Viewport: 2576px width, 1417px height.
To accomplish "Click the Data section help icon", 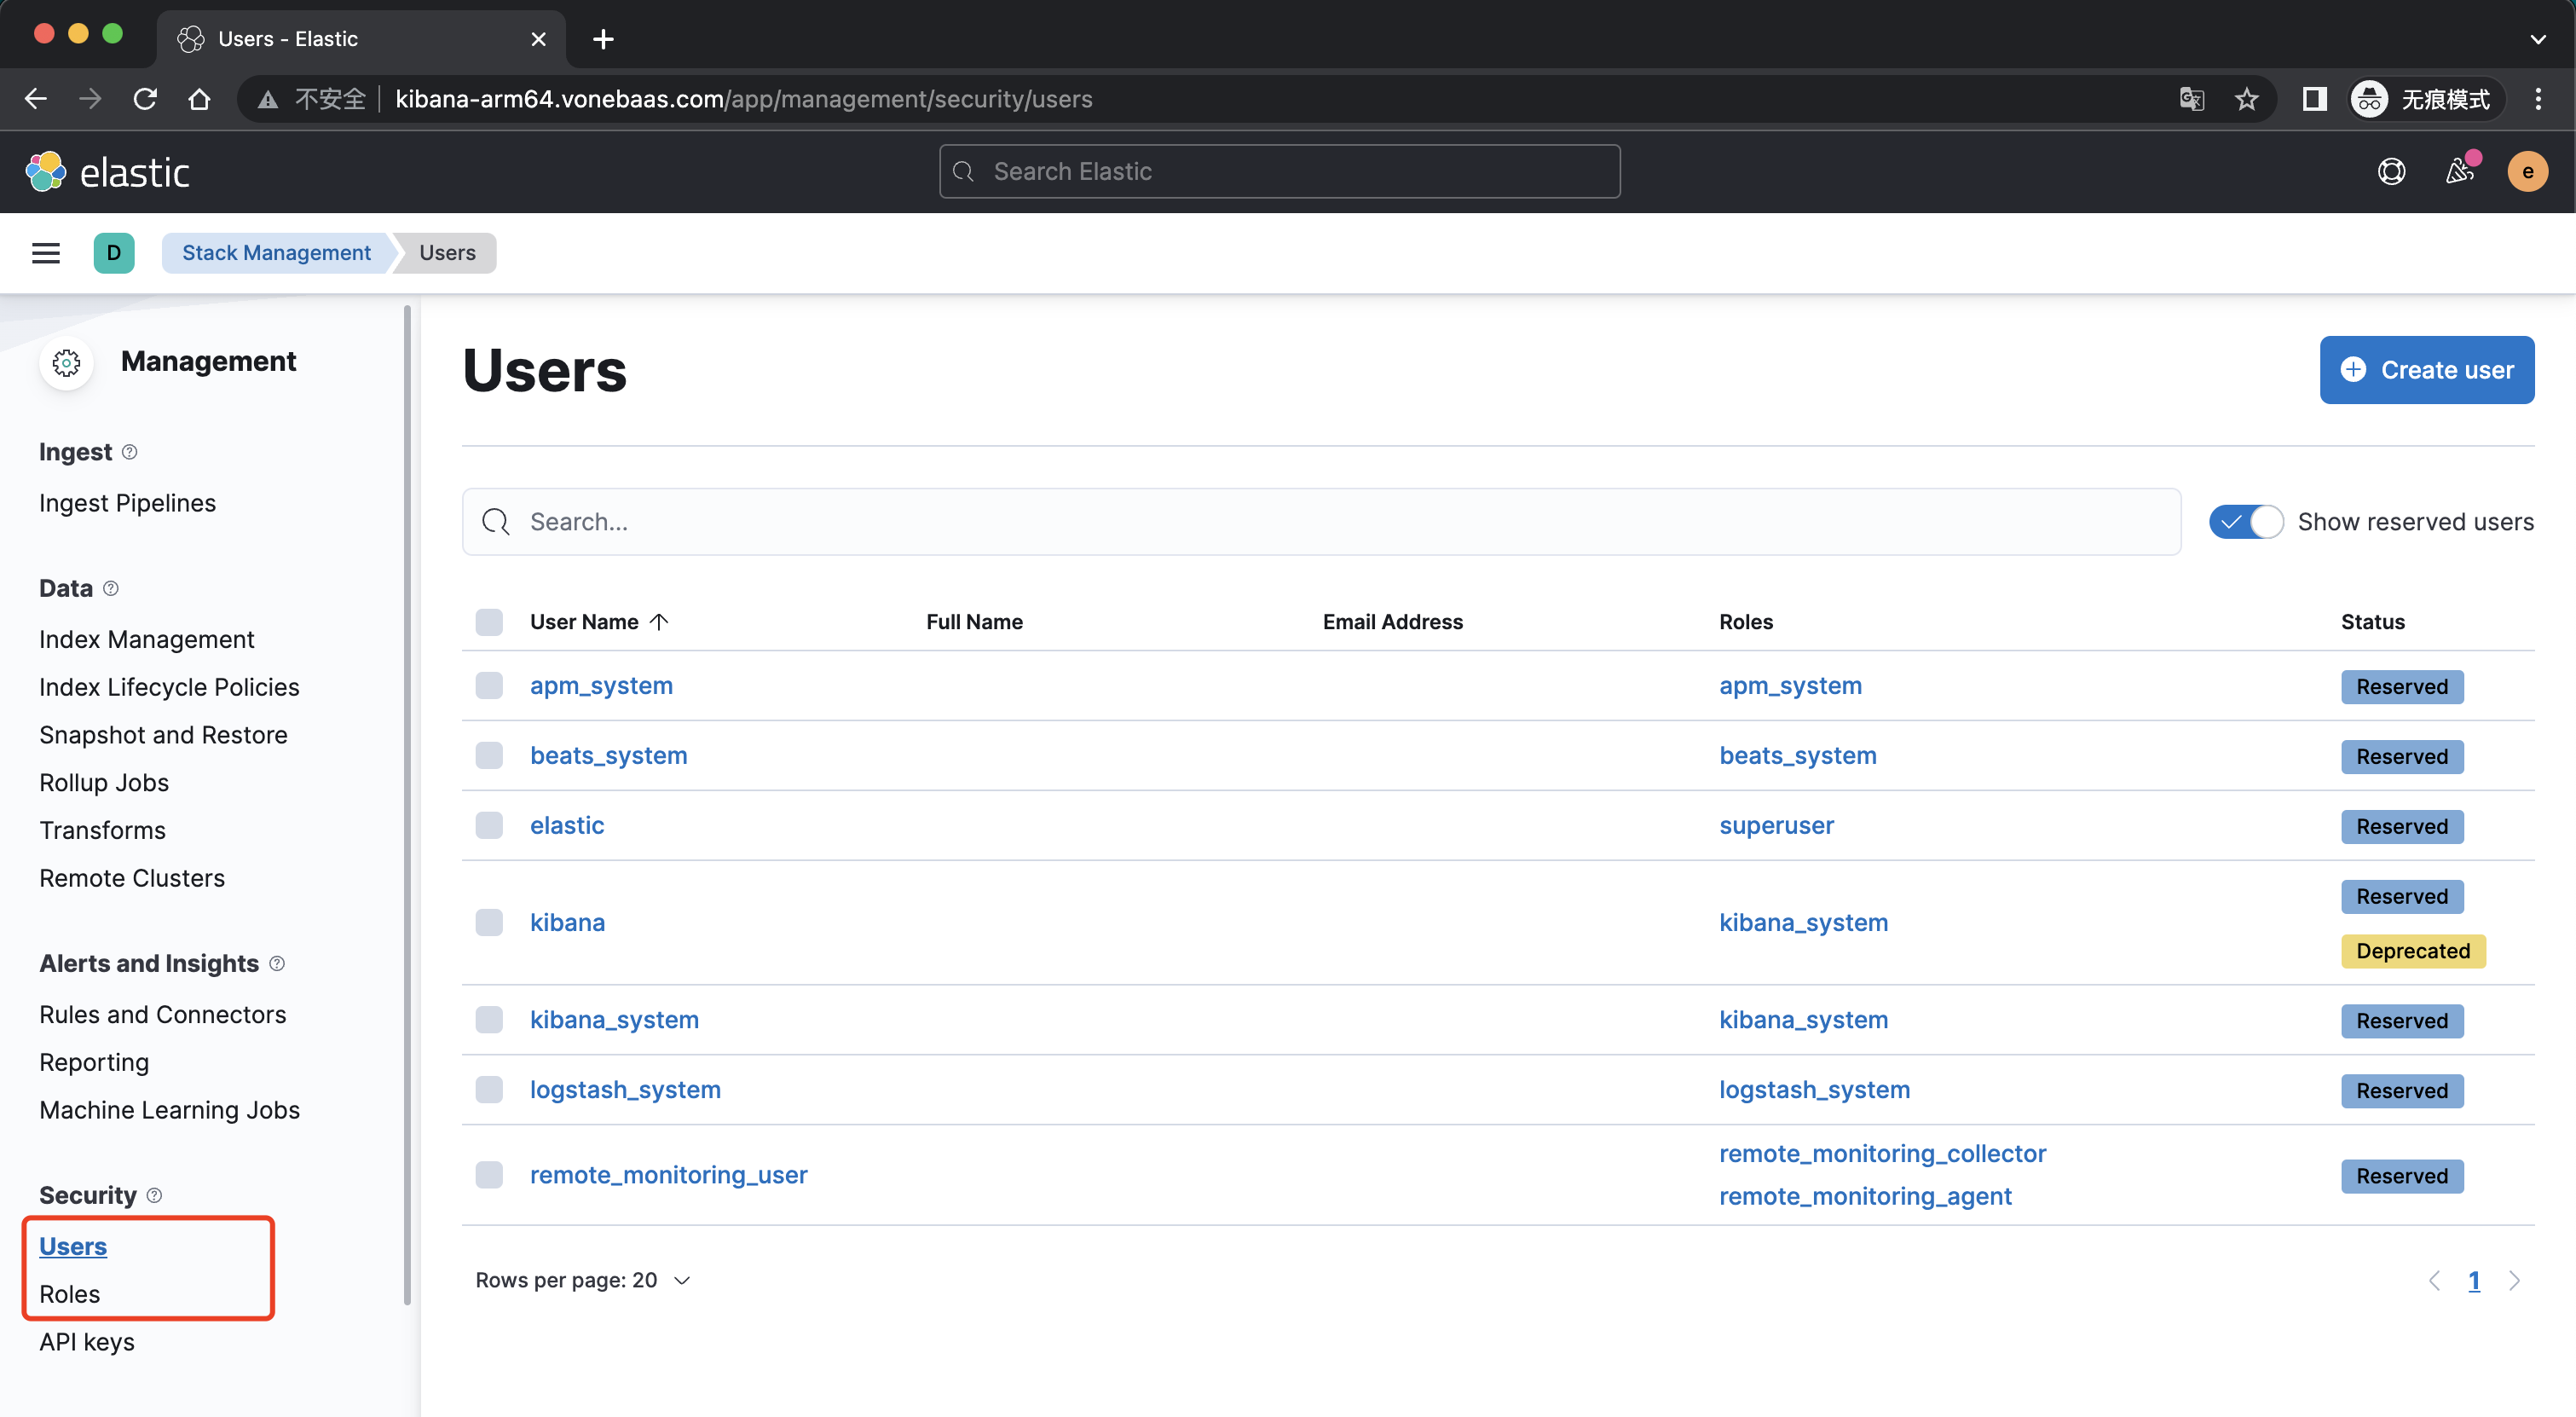I will coord(111,588).
